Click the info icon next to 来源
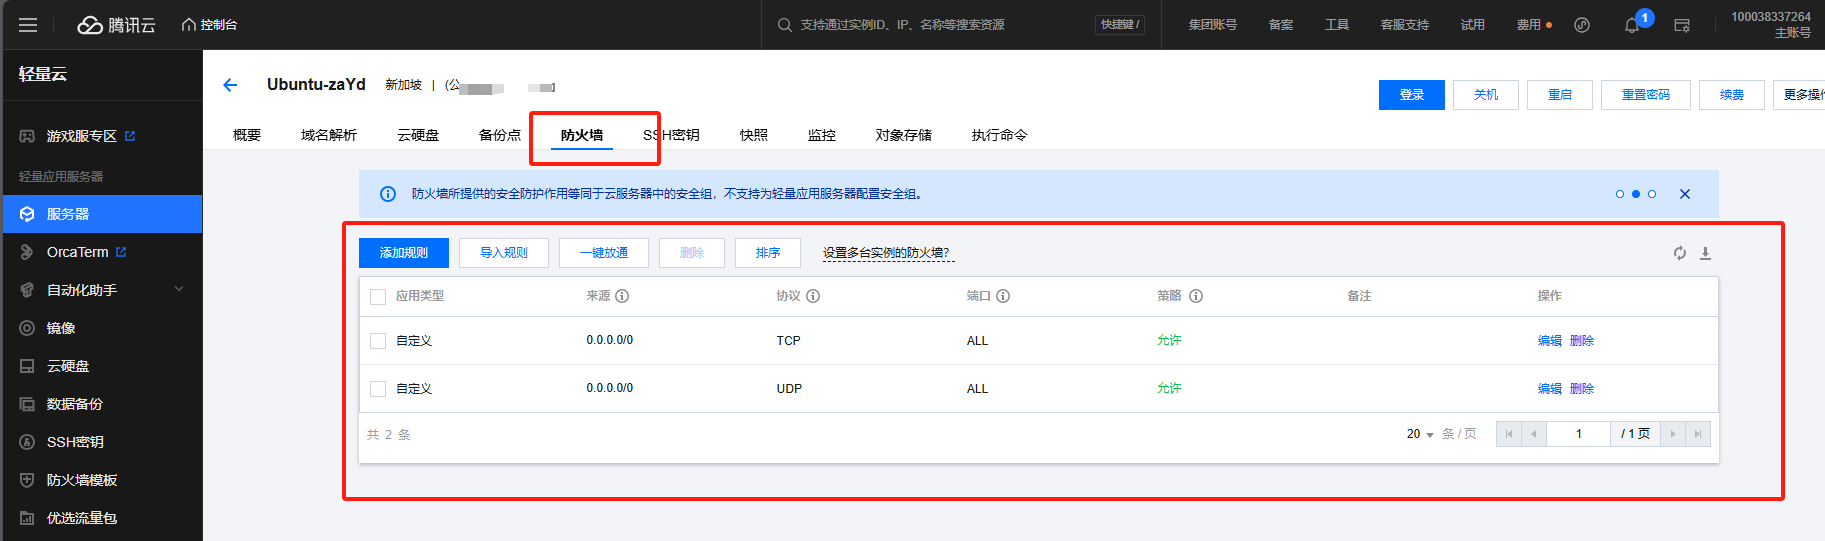1825x541 pixels. point(622,296)
